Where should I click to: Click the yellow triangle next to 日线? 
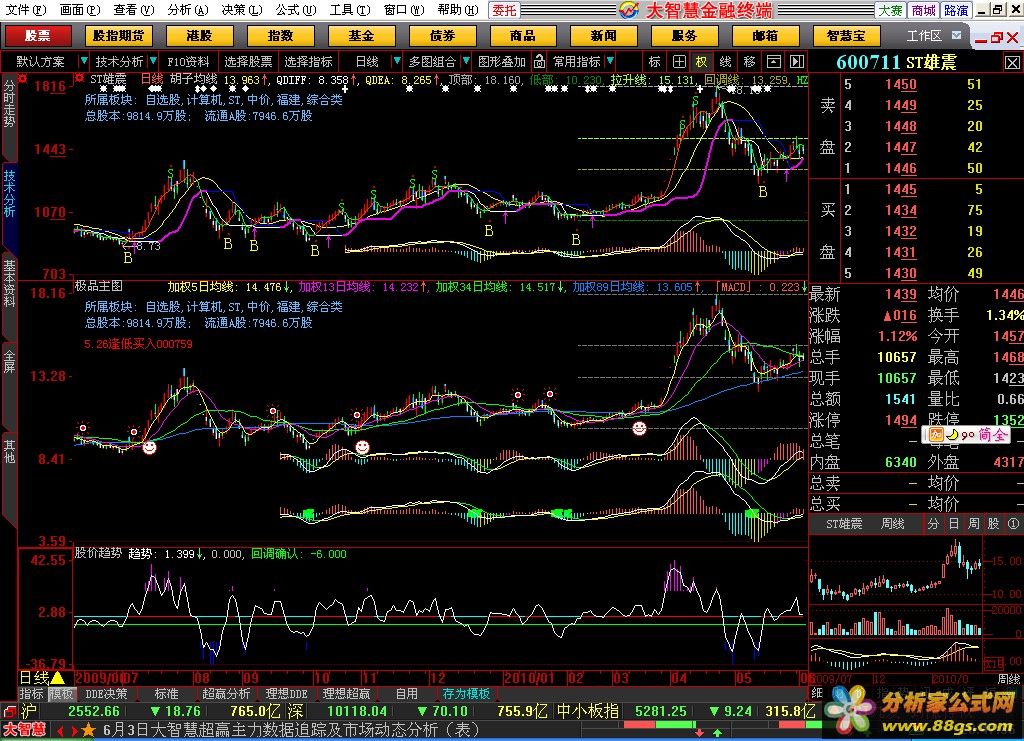pos(58,678)
